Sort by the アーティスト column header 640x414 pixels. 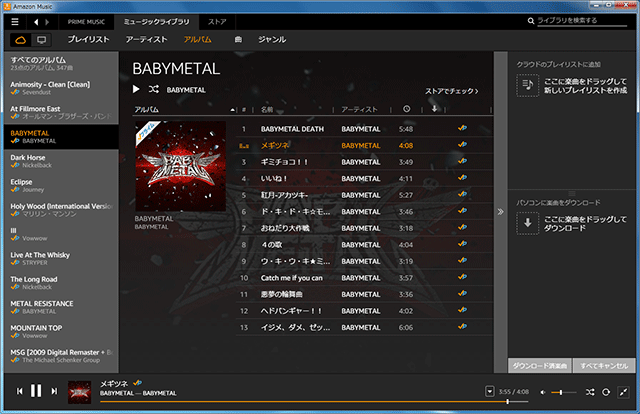(x=359, y=109)
